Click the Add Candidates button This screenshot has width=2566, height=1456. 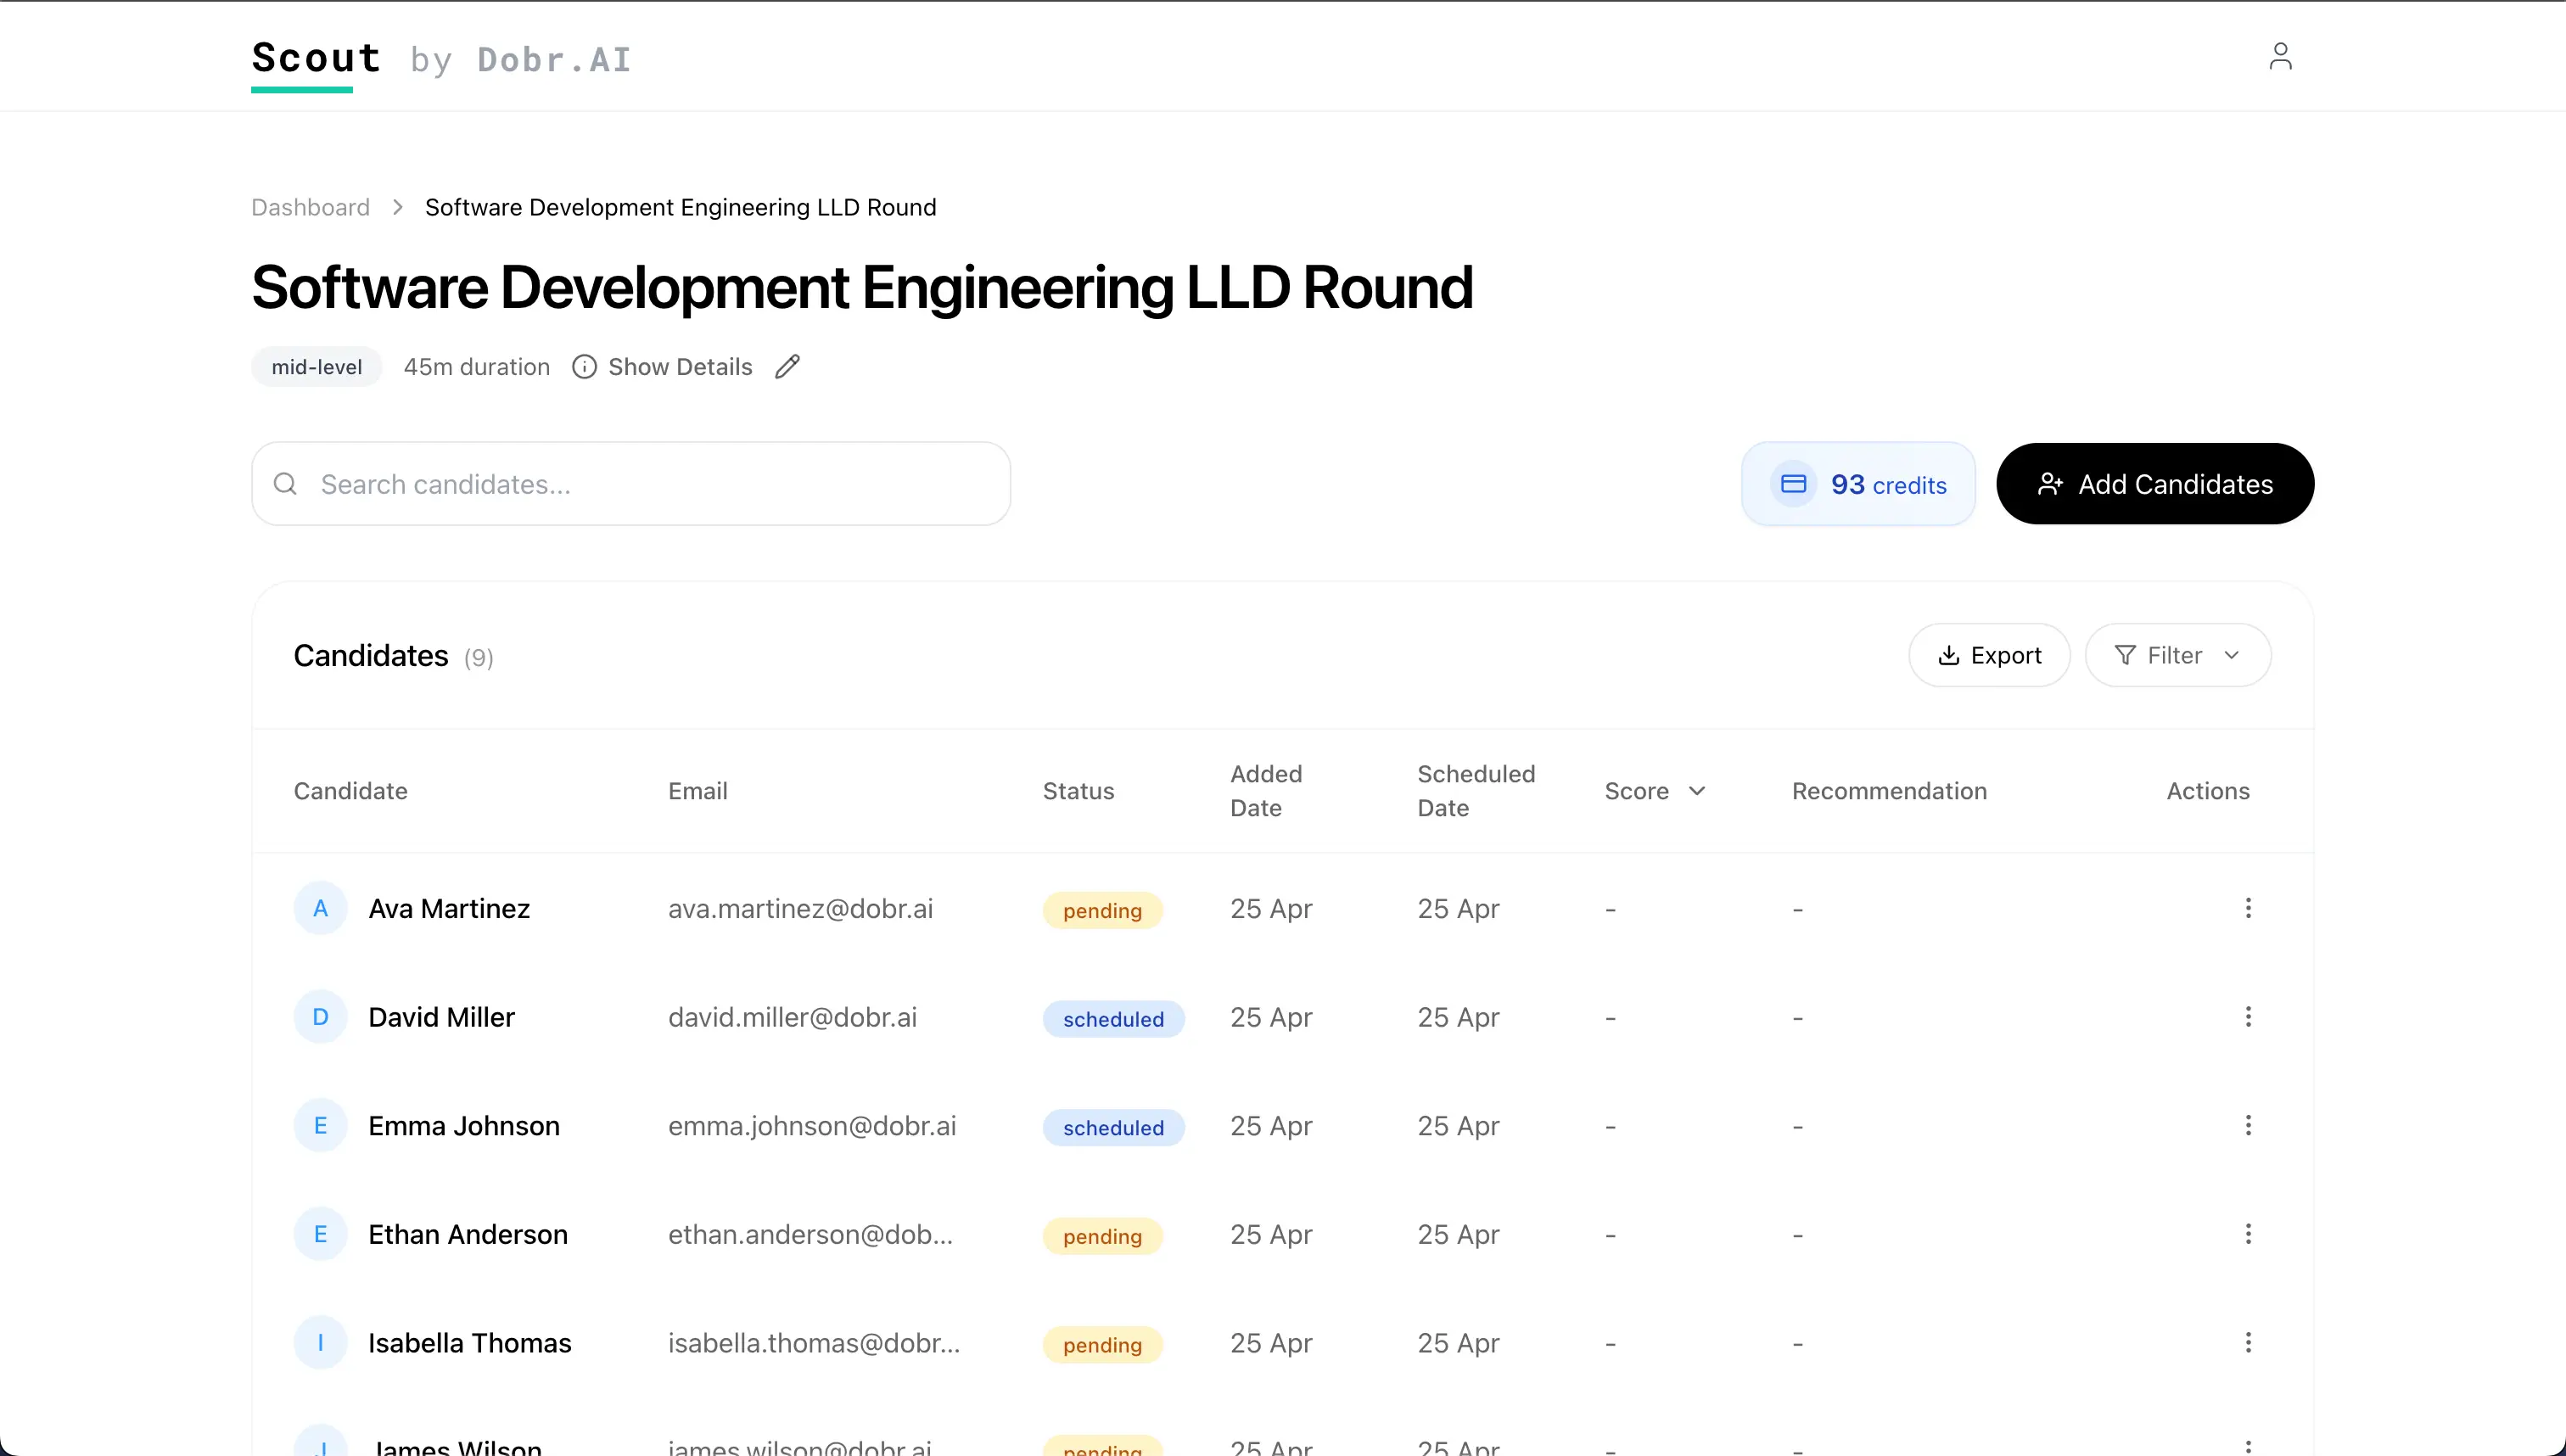click(x=2155, y=483)
